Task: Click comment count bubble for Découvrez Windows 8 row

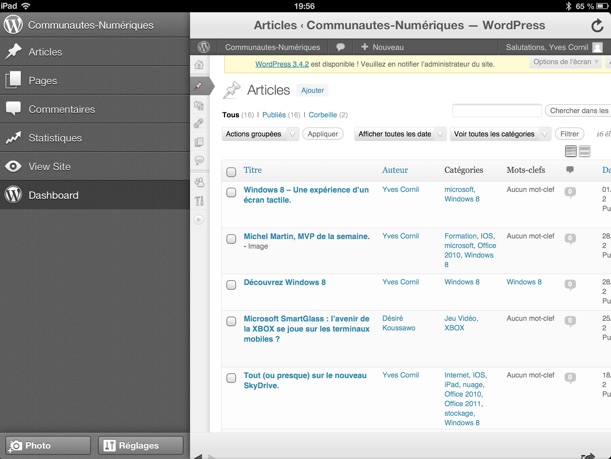Action: click(570, 285)
